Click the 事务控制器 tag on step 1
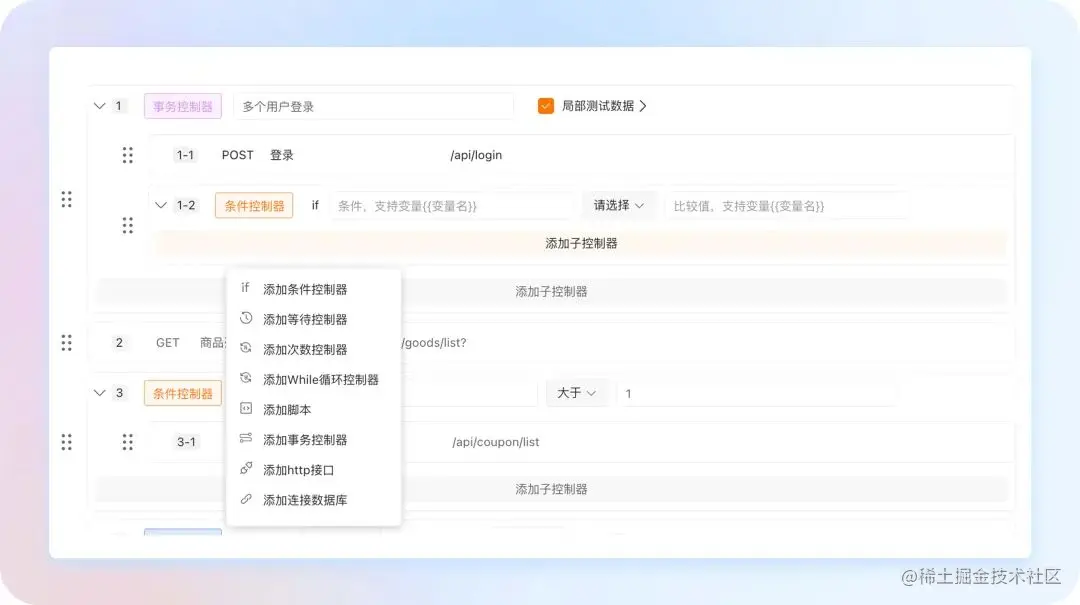The height and width of the screenshot is (605, 1080). (183, 106)
